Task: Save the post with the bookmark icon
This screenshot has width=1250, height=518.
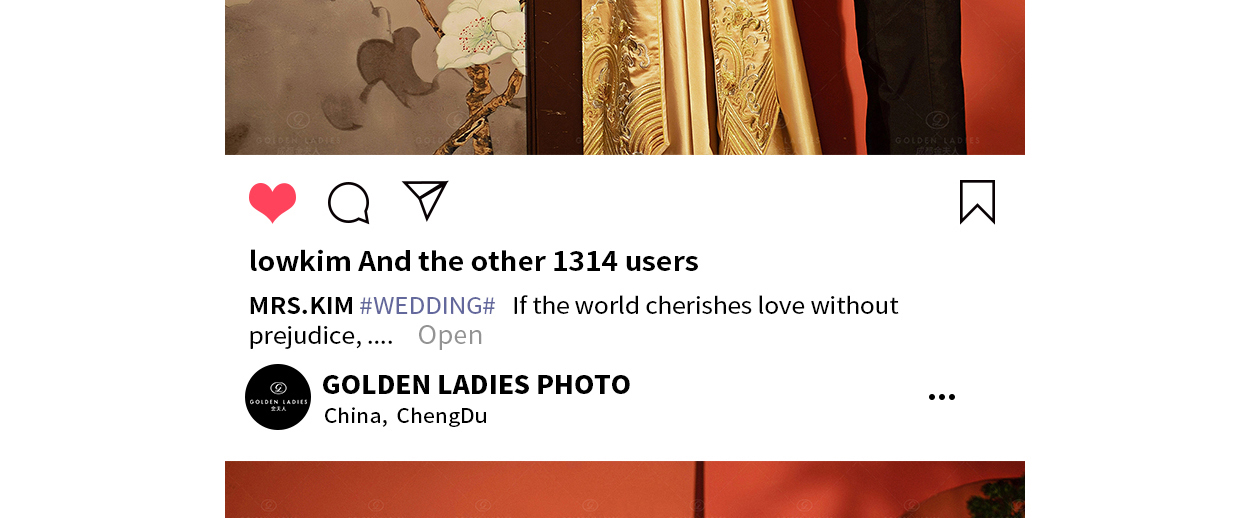Action: tap(977, 202)
